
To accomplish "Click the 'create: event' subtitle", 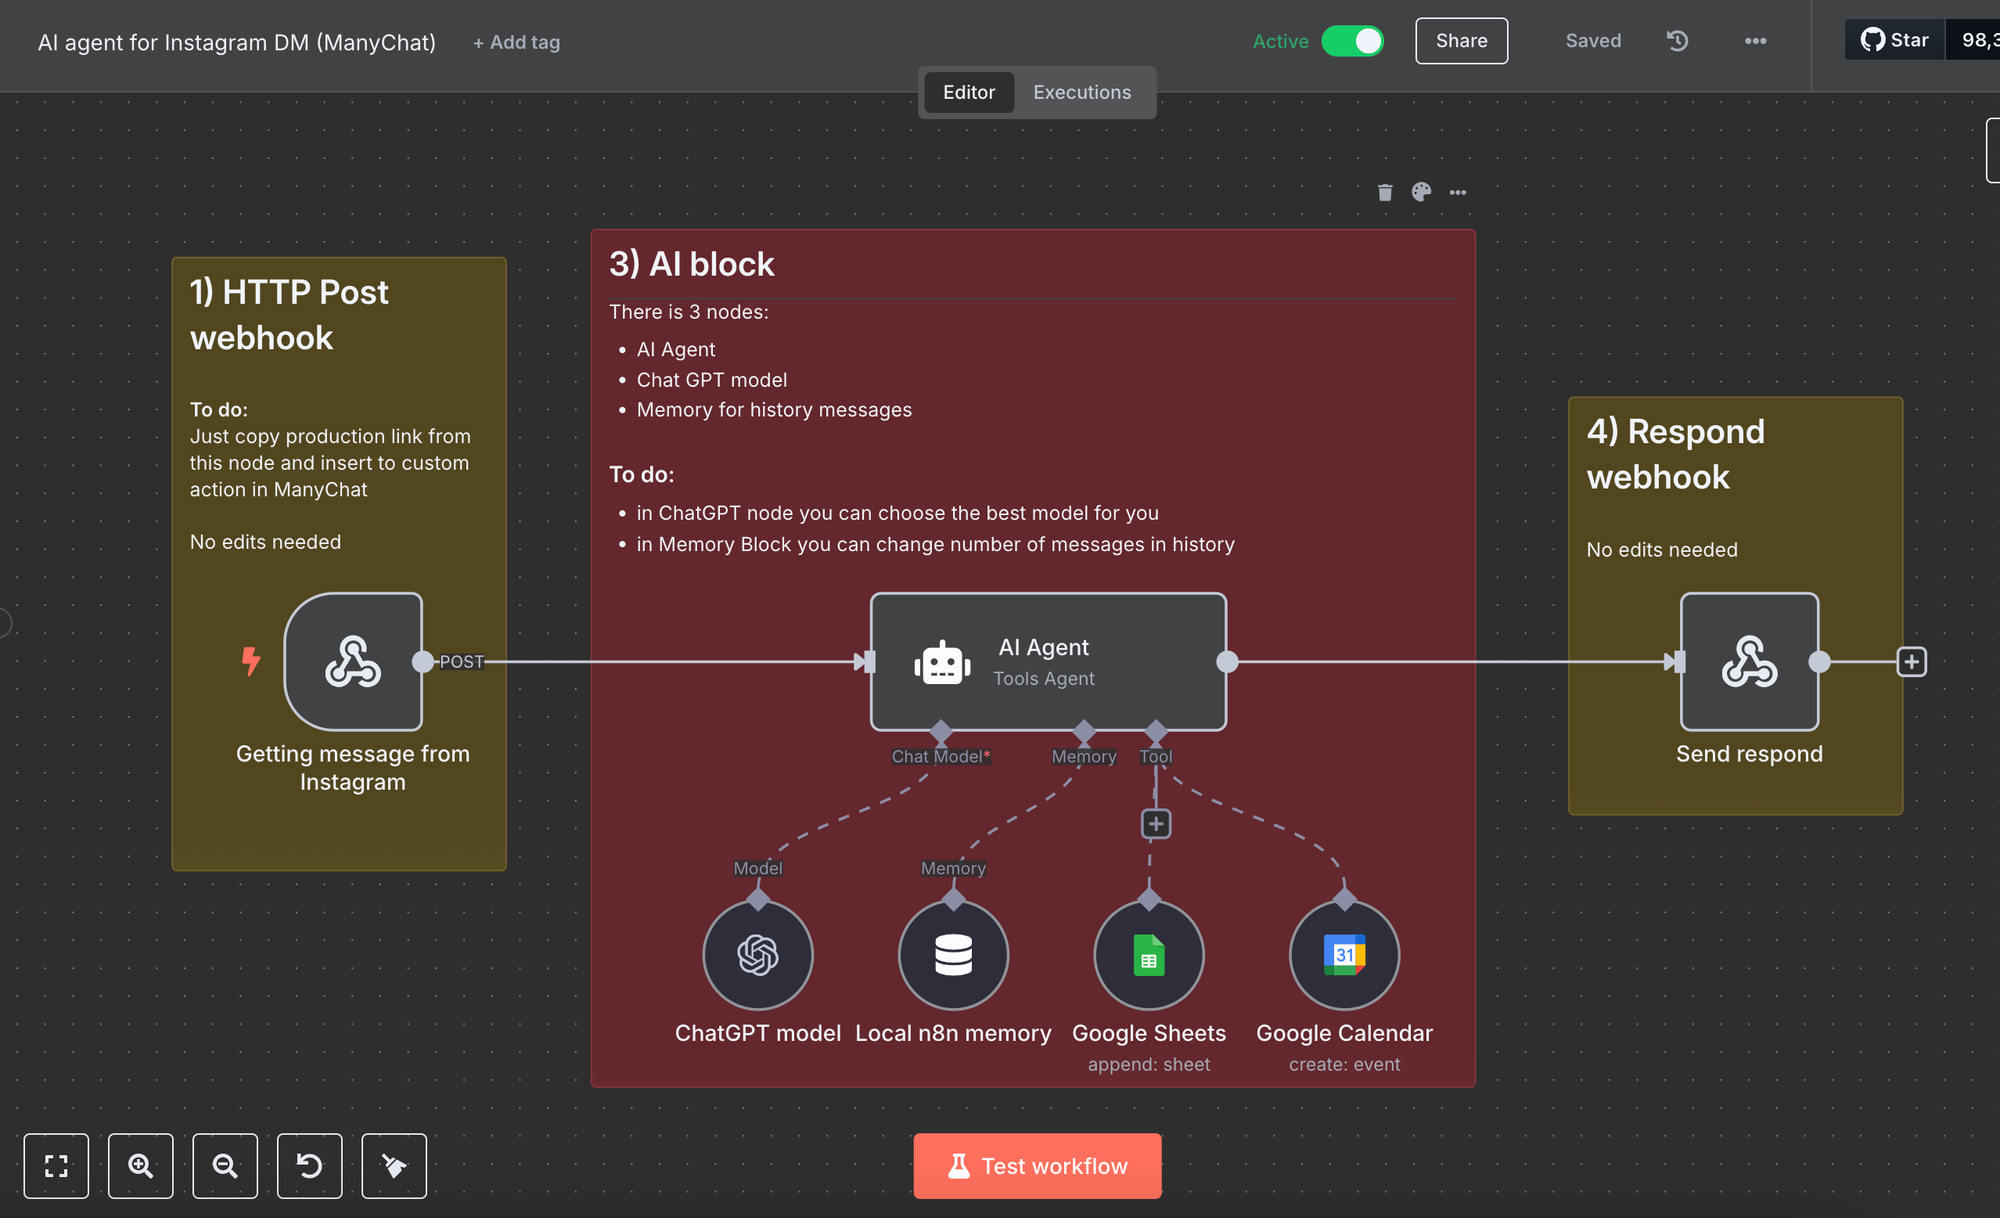I will click(1344, 1065).
